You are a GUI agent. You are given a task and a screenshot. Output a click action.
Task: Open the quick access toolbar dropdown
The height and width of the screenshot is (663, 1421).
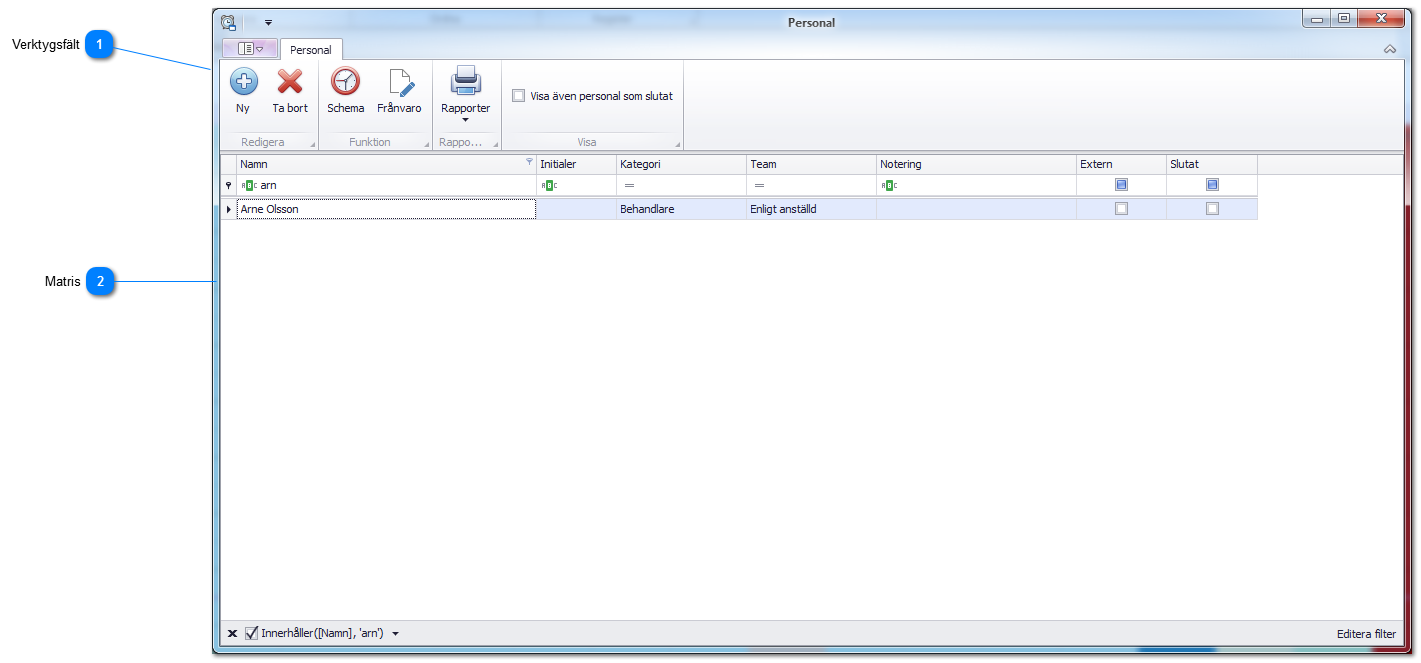[268, 22]
